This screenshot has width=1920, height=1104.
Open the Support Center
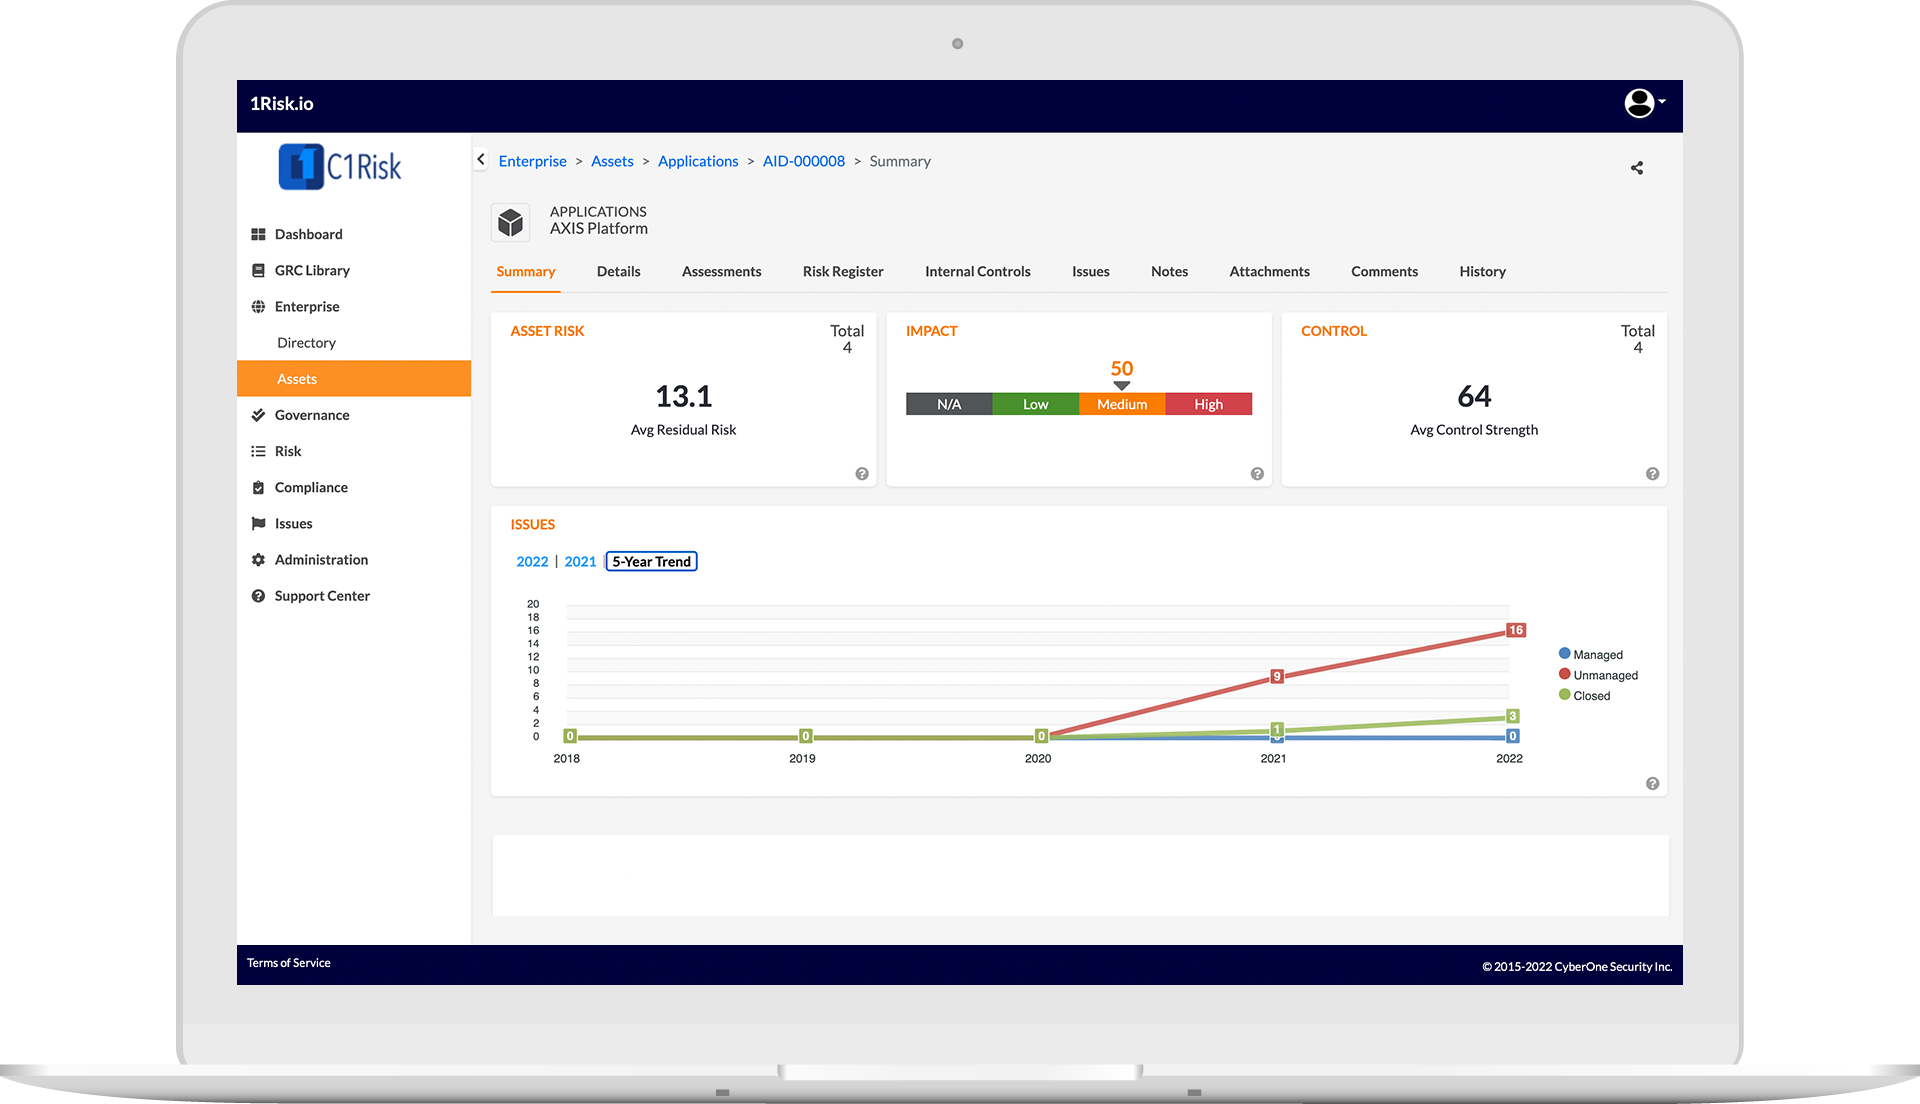click(x=322, y=595)
